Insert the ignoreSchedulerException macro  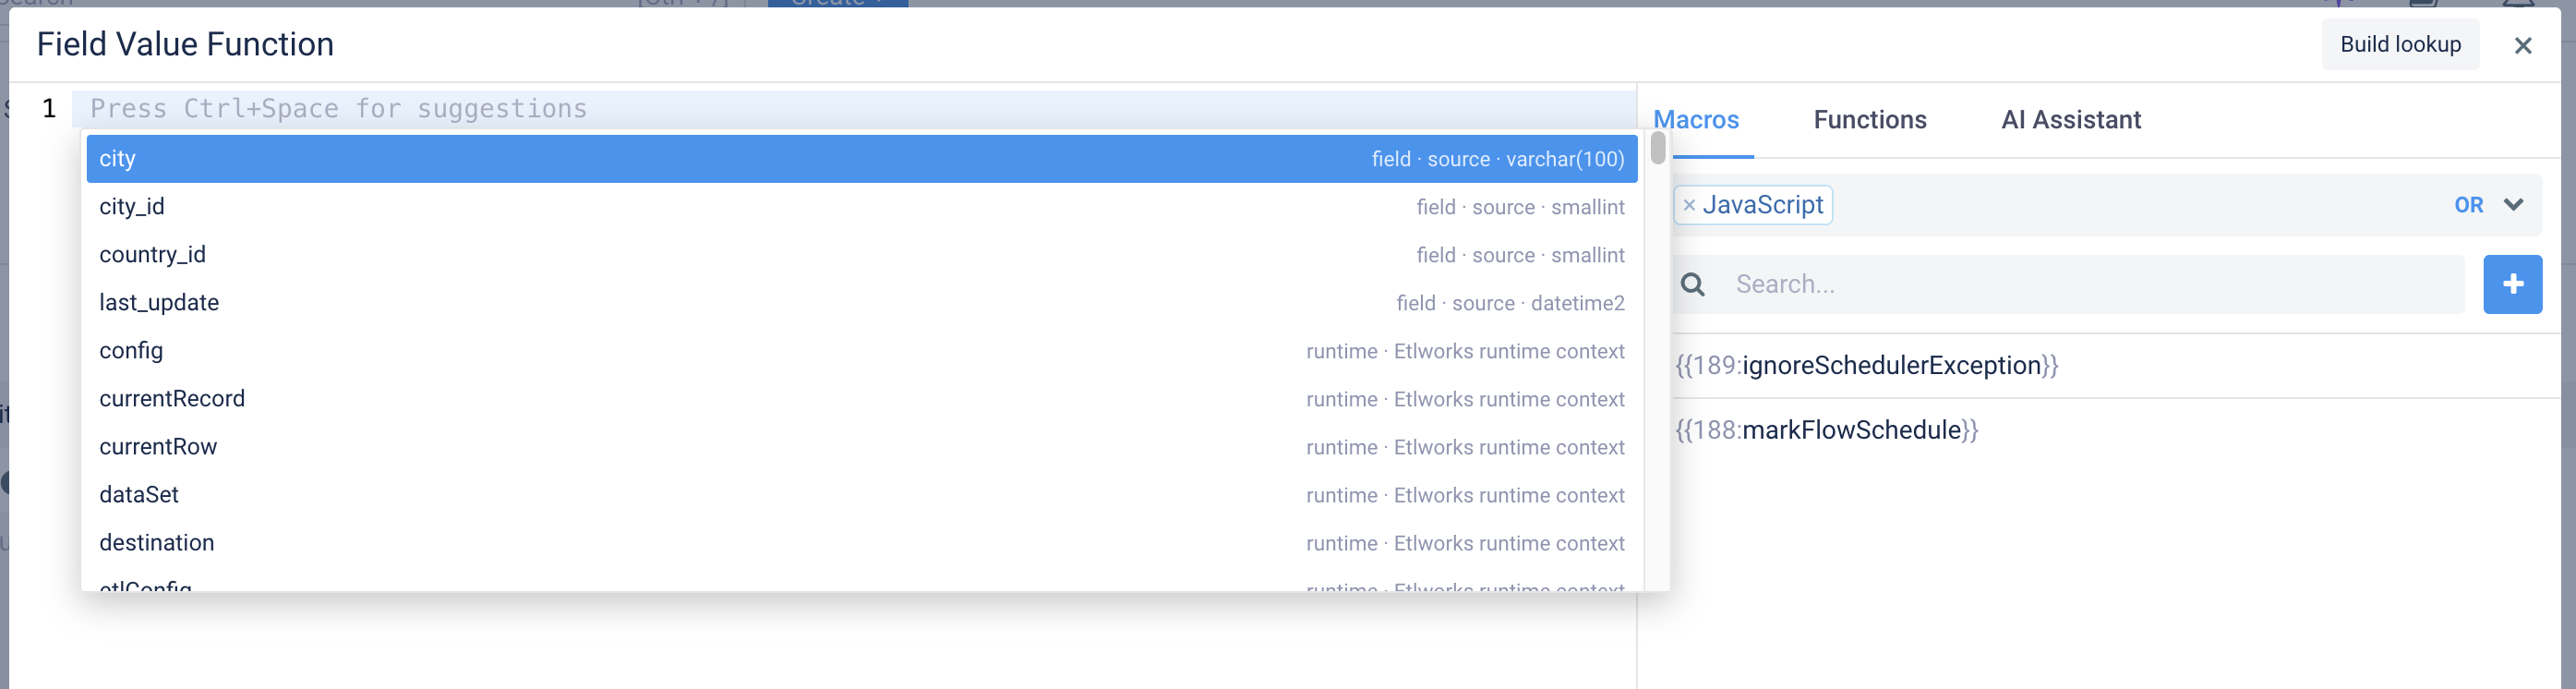pos(1866,365)
